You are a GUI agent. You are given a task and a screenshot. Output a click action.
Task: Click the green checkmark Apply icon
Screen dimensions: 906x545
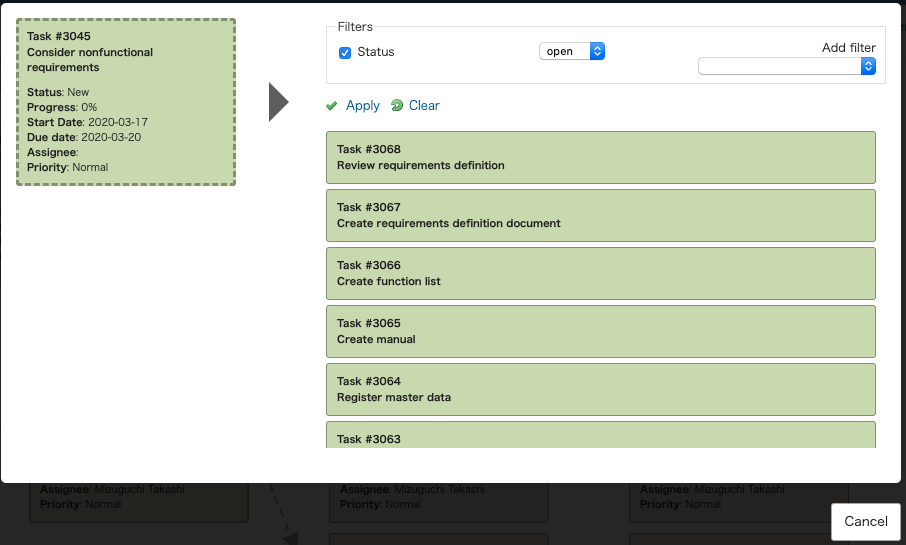(x=332, y=106)
